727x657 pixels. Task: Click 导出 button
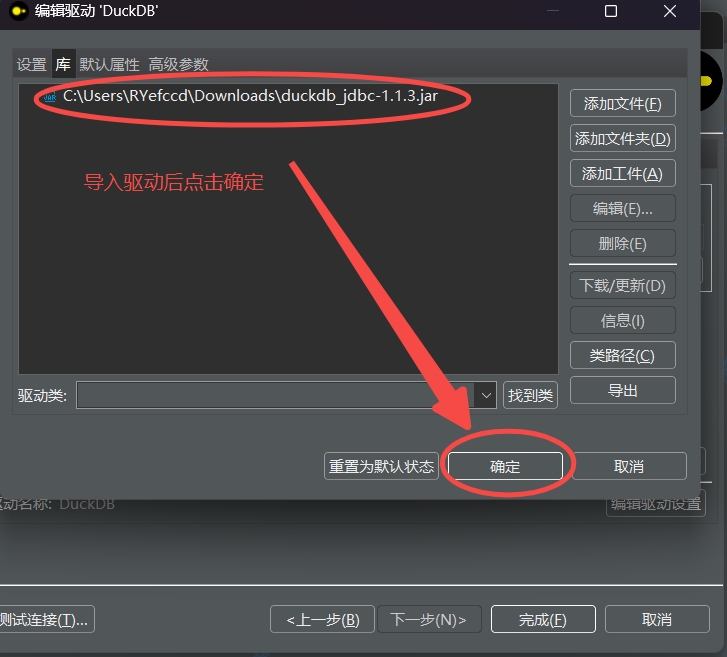(622, 390)
